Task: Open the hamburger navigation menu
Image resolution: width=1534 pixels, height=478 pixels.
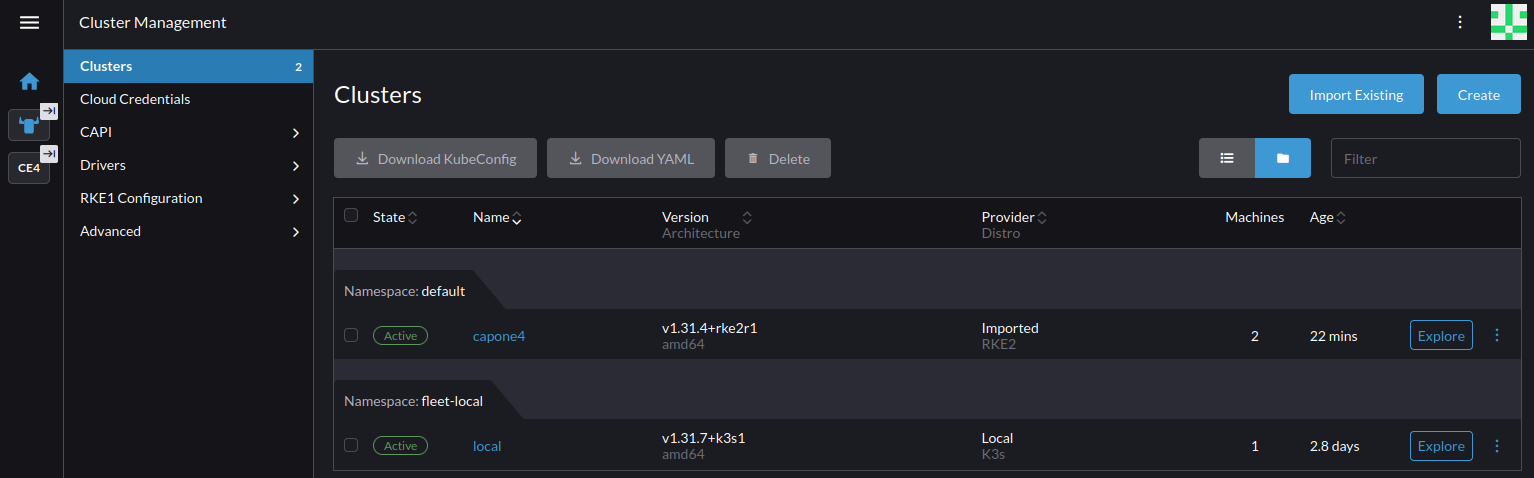Action: coord(29,22)
